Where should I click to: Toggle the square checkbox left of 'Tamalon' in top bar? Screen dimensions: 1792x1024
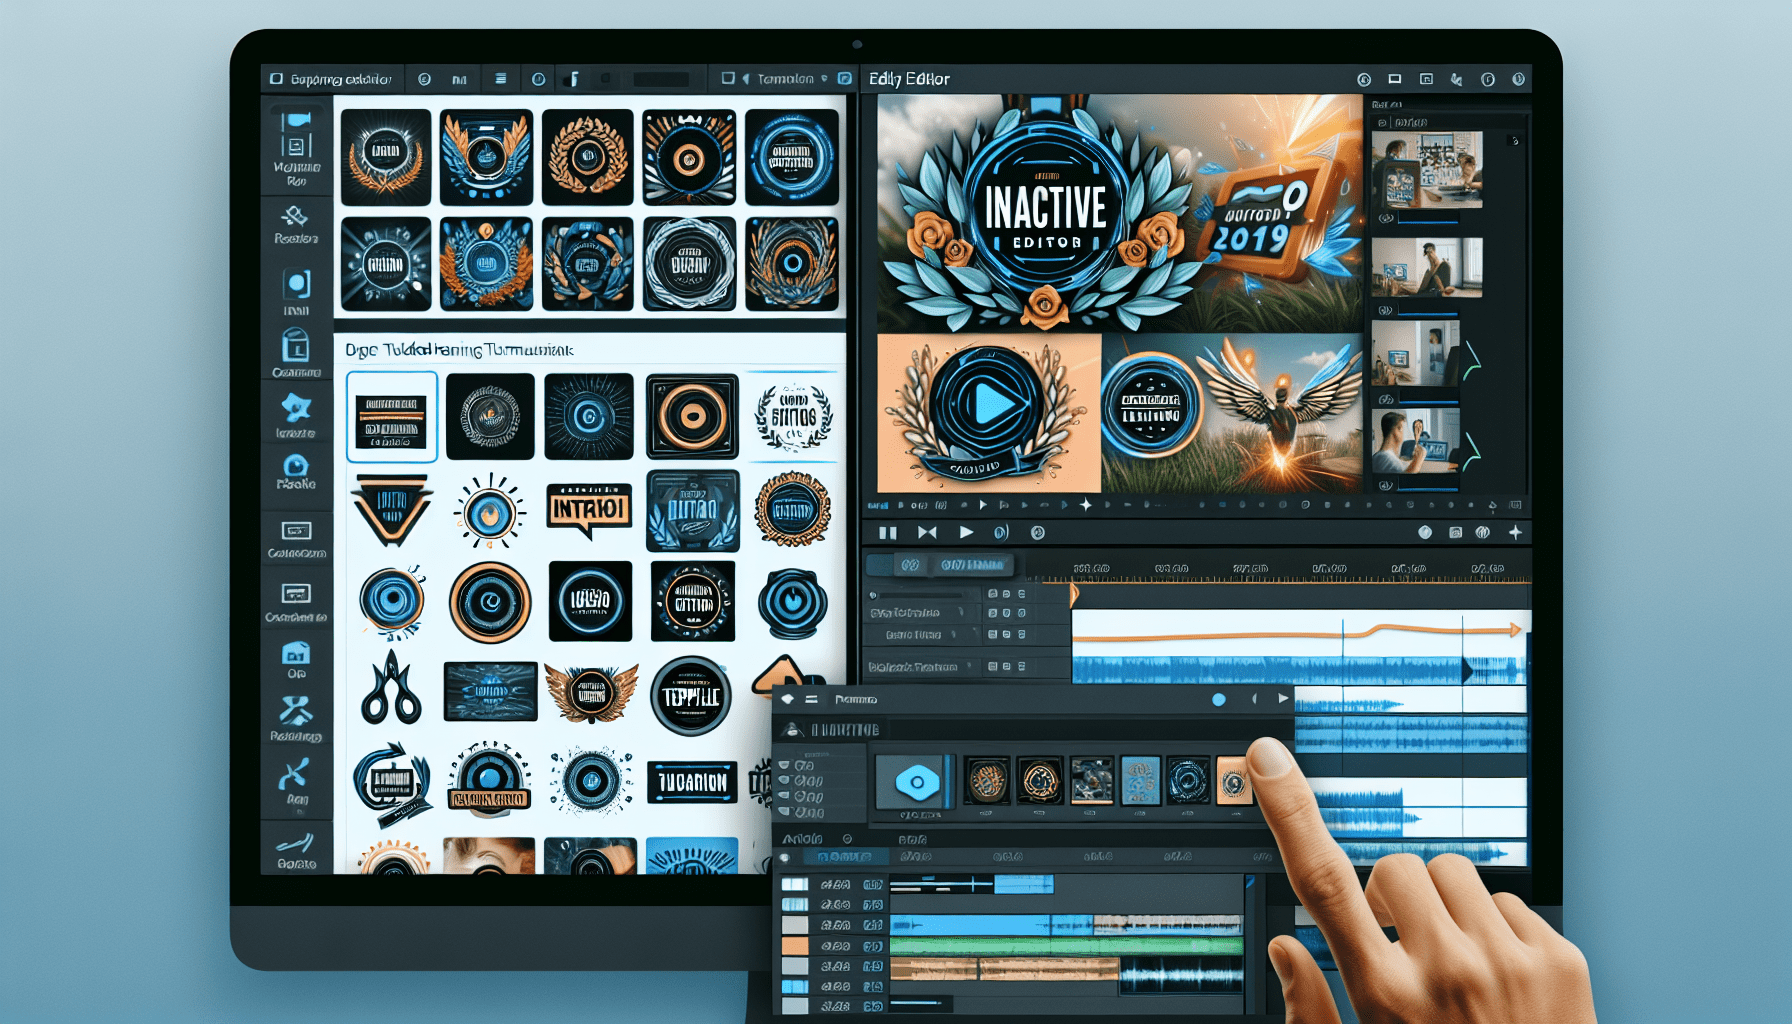click(728, 78)
